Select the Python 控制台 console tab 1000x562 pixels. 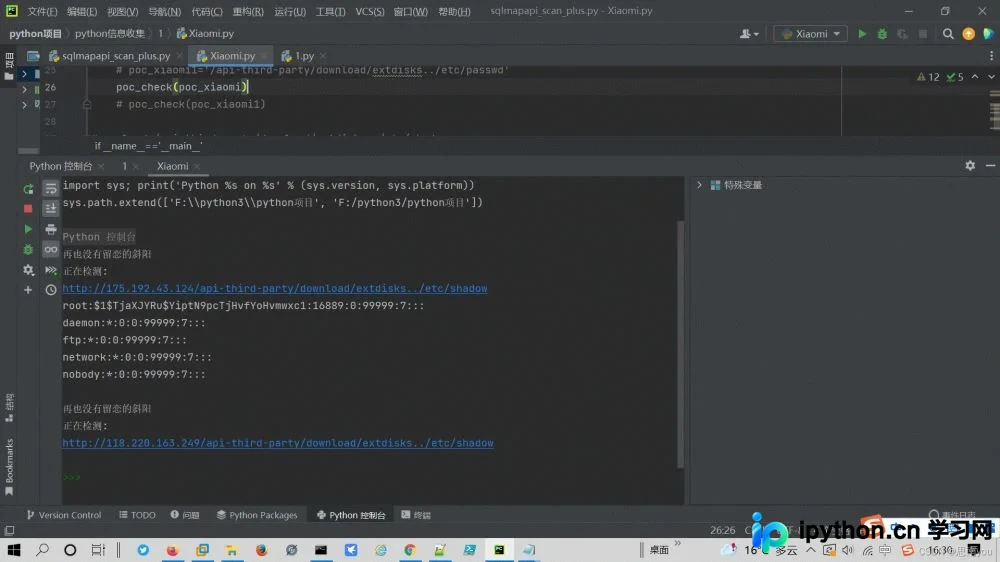tap(61, 166)
